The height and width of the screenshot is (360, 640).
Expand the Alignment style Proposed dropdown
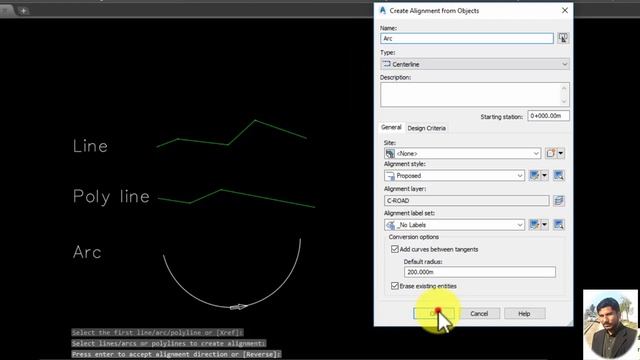coord(454,176)
